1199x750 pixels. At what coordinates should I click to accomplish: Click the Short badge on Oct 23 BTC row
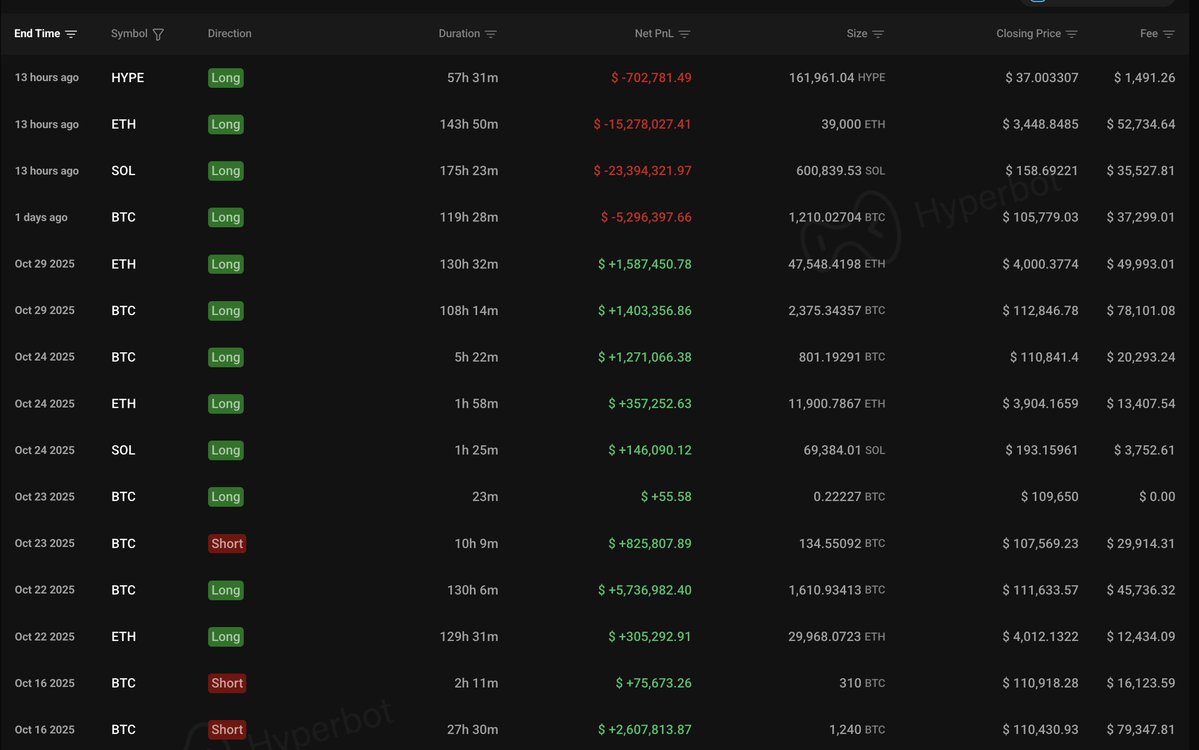pyautogui.click(x=227, y=544)
